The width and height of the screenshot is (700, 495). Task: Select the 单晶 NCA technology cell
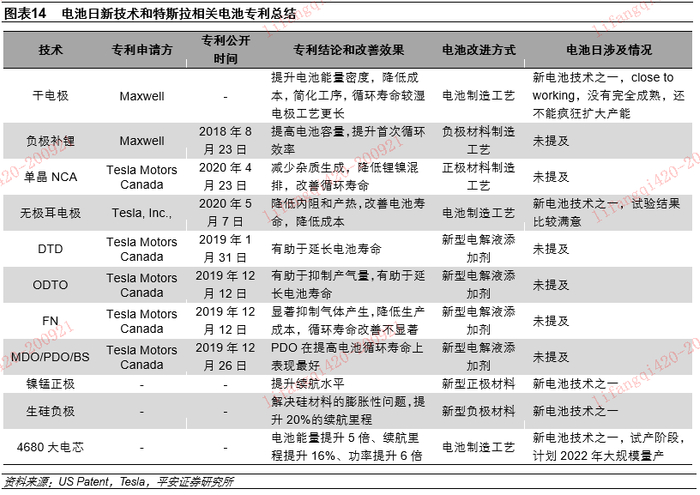(x=50, y=177)
